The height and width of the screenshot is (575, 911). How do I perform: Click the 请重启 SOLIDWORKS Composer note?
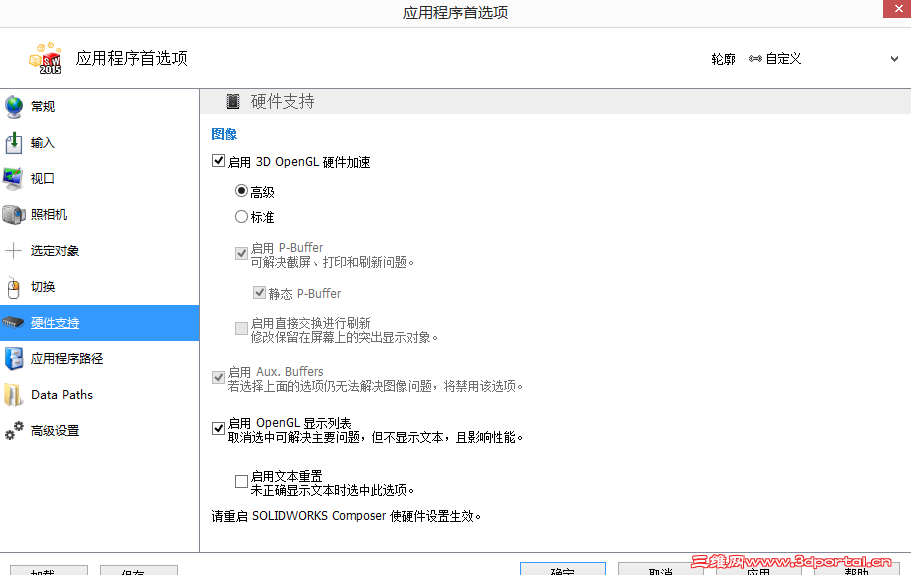point(346,516)
